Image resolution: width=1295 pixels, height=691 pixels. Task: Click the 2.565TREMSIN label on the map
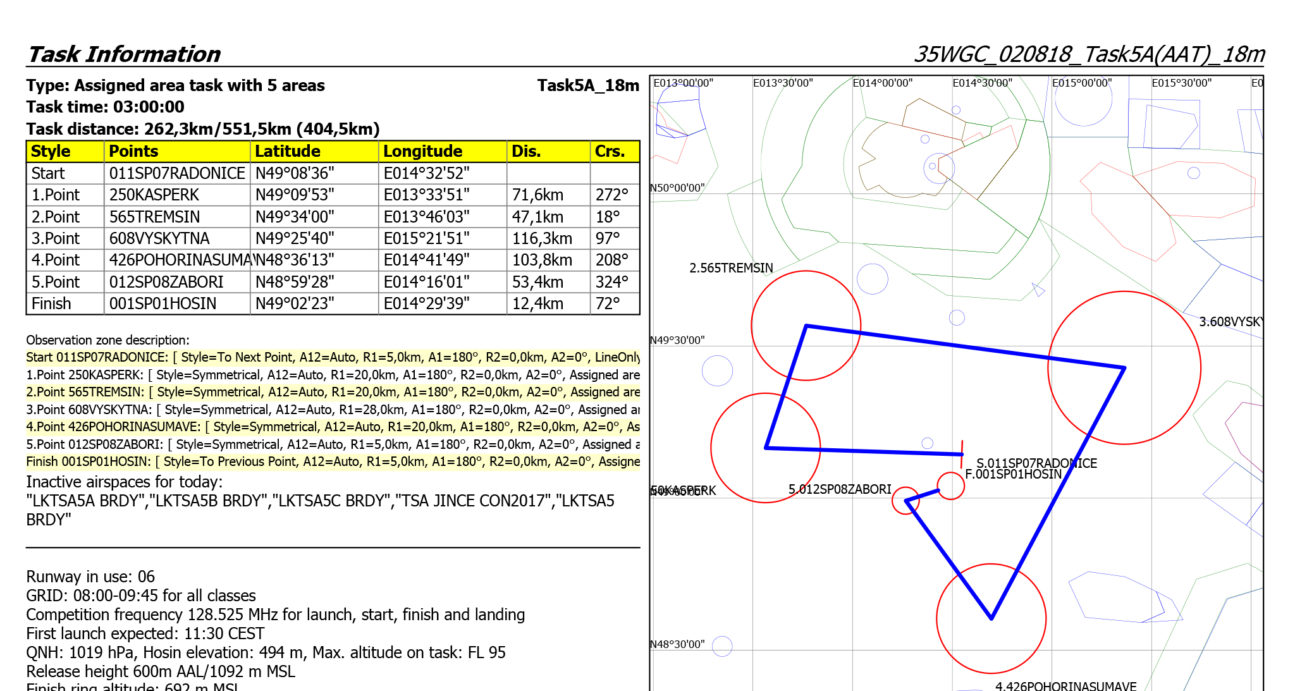click(x=731, y=268)
